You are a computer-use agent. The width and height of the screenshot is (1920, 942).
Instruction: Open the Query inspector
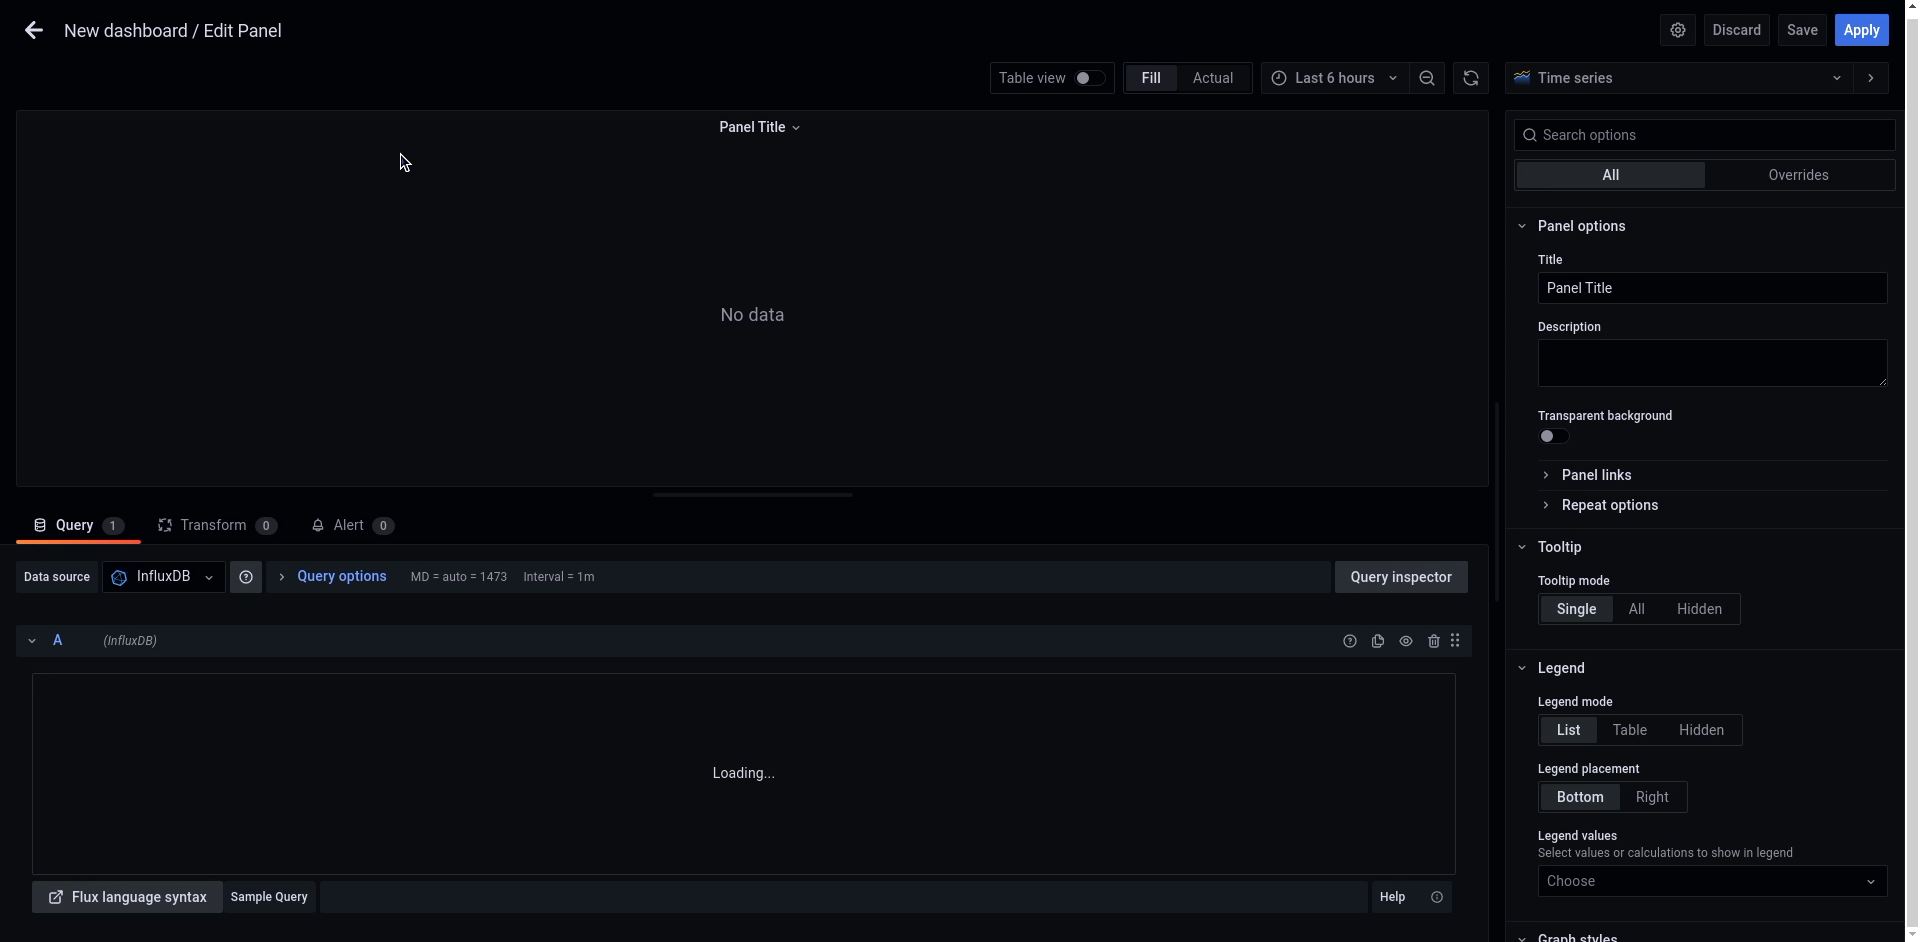pyautogui.click(x=1400, y=577)
